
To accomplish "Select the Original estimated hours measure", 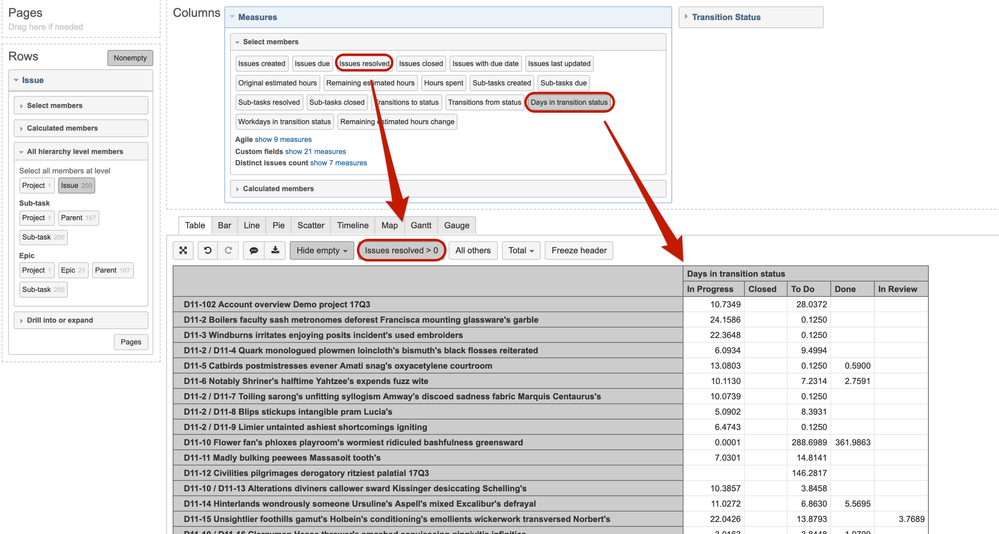I will 277,83.
